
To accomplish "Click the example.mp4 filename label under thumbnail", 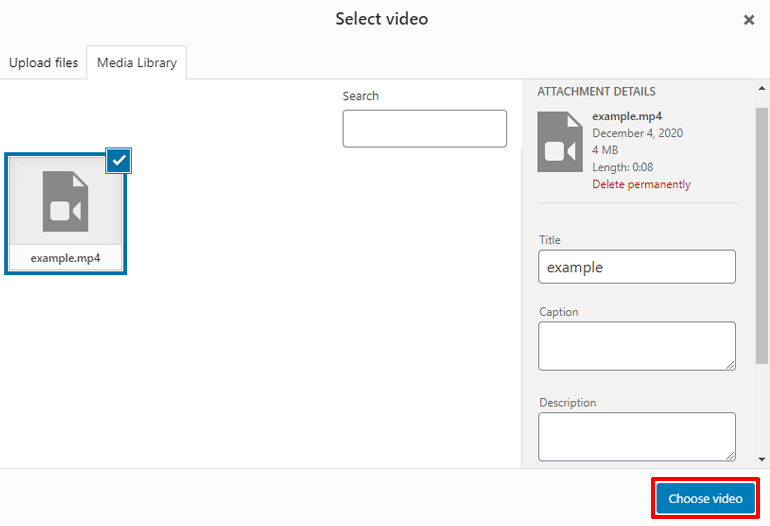I will (65, 258).
